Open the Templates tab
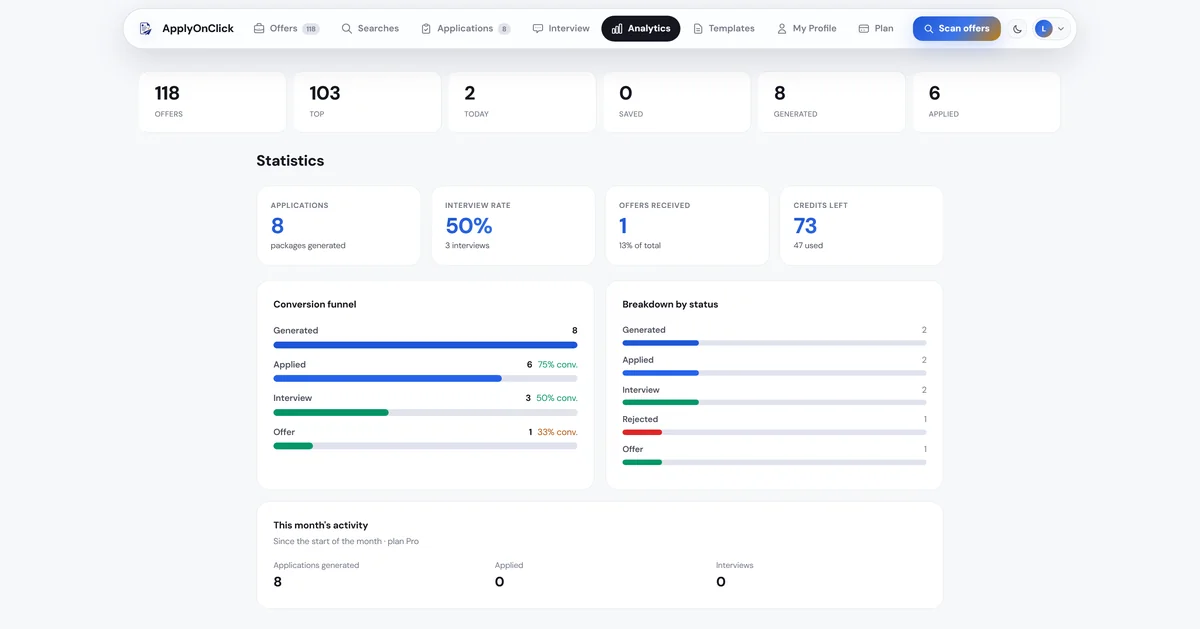The image size is (1200, 629). (724, 29)
